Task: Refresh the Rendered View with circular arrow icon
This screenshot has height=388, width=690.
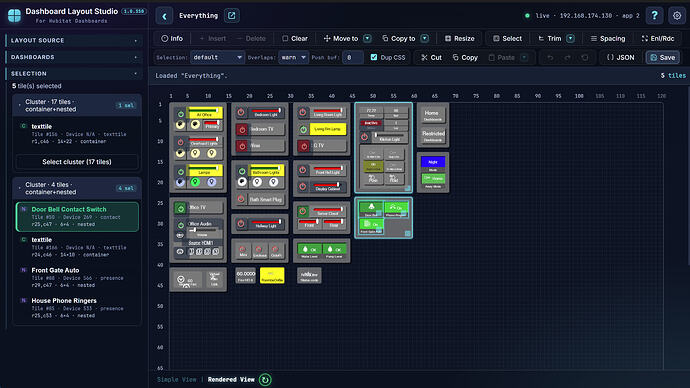Action: pyautogui.click(x=265, y=380)
